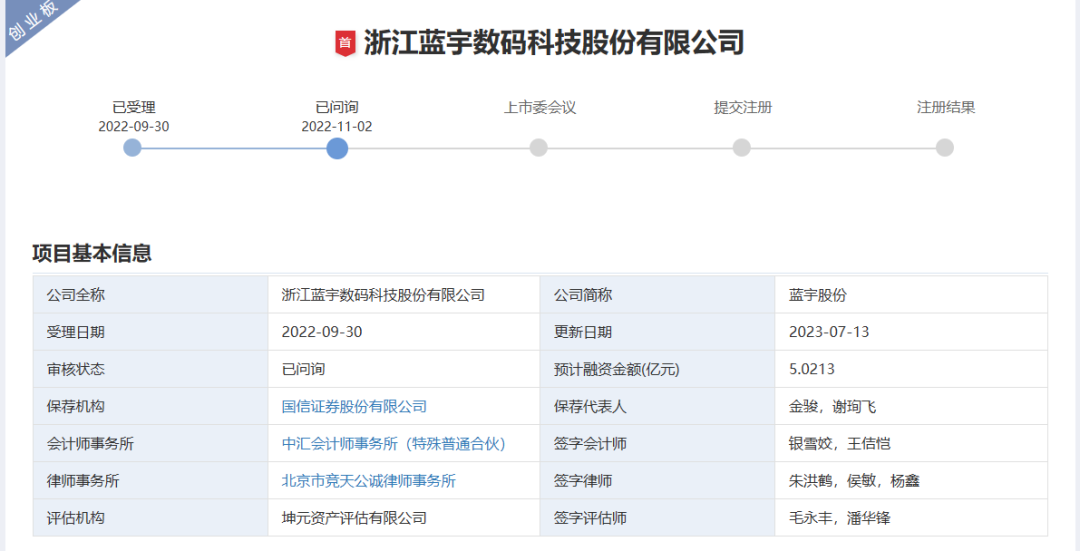Click the 律师事务所 label cell
Image resolution: width=1080 pixels, height=551 pixels.
pyautogui.click(x=150, y=481)
